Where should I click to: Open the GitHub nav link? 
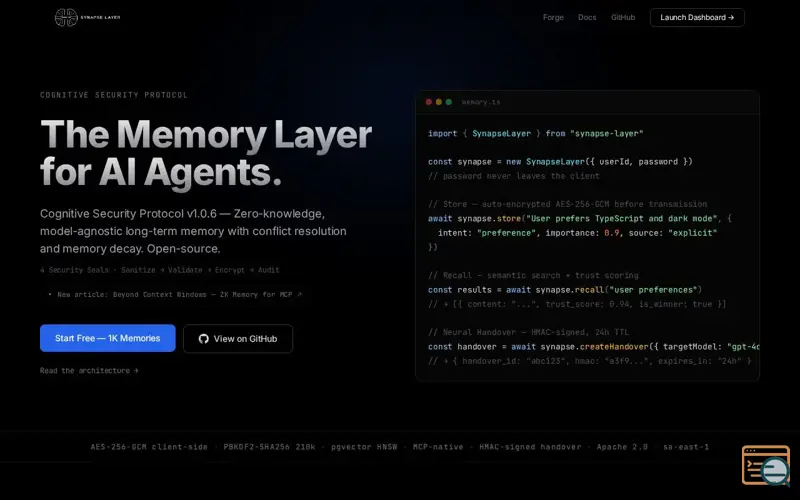[623, 17]
